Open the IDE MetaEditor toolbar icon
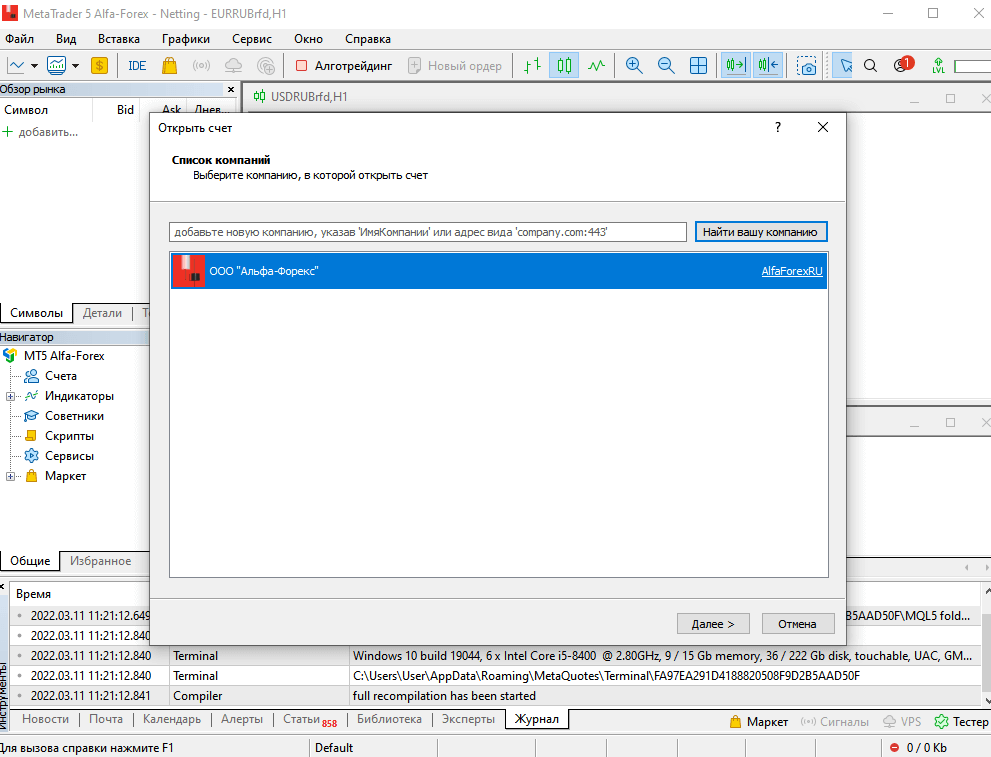This screenshot has width=991, height=757. [x=137, y=66]
